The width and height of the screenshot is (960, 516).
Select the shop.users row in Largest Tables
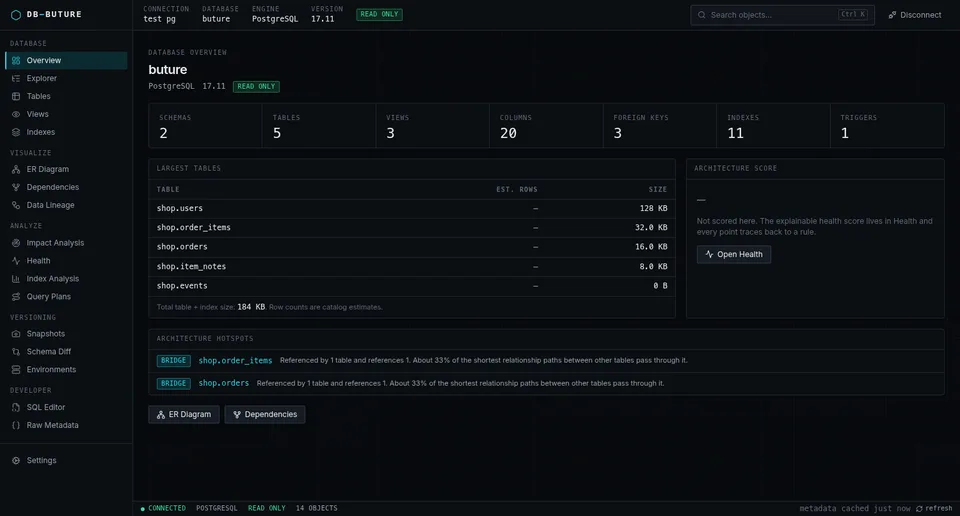[x=411, y=208]
